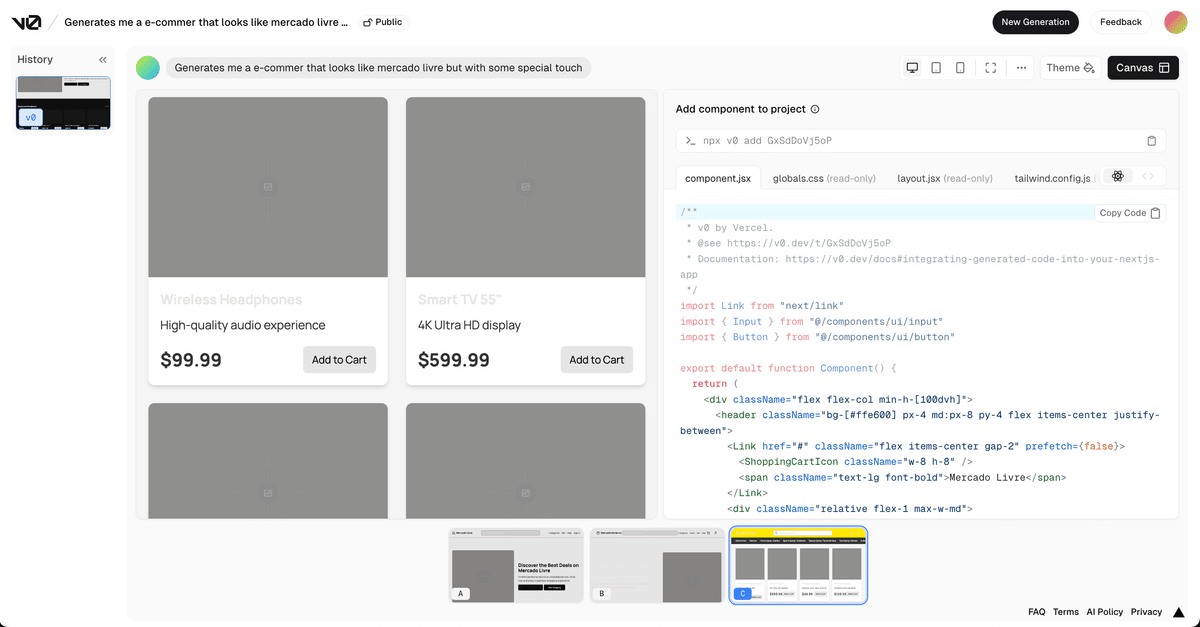Image resolution: width=1200 pixels, height=627 pixels.
Task: Open the user avatar menu in the header
Action: pos(1175,22)
